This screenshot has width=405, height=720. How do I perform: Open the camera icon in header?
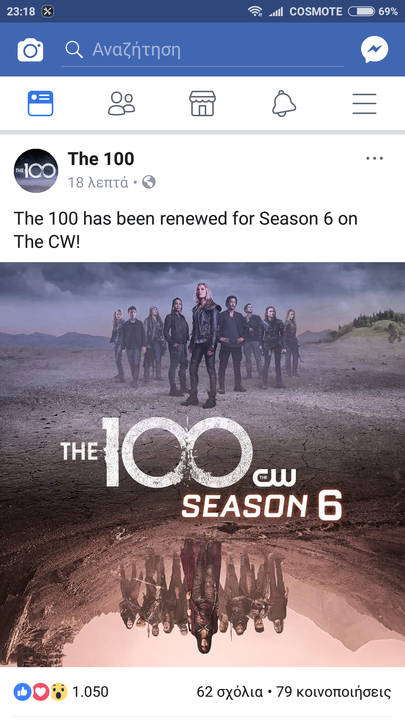30,50
